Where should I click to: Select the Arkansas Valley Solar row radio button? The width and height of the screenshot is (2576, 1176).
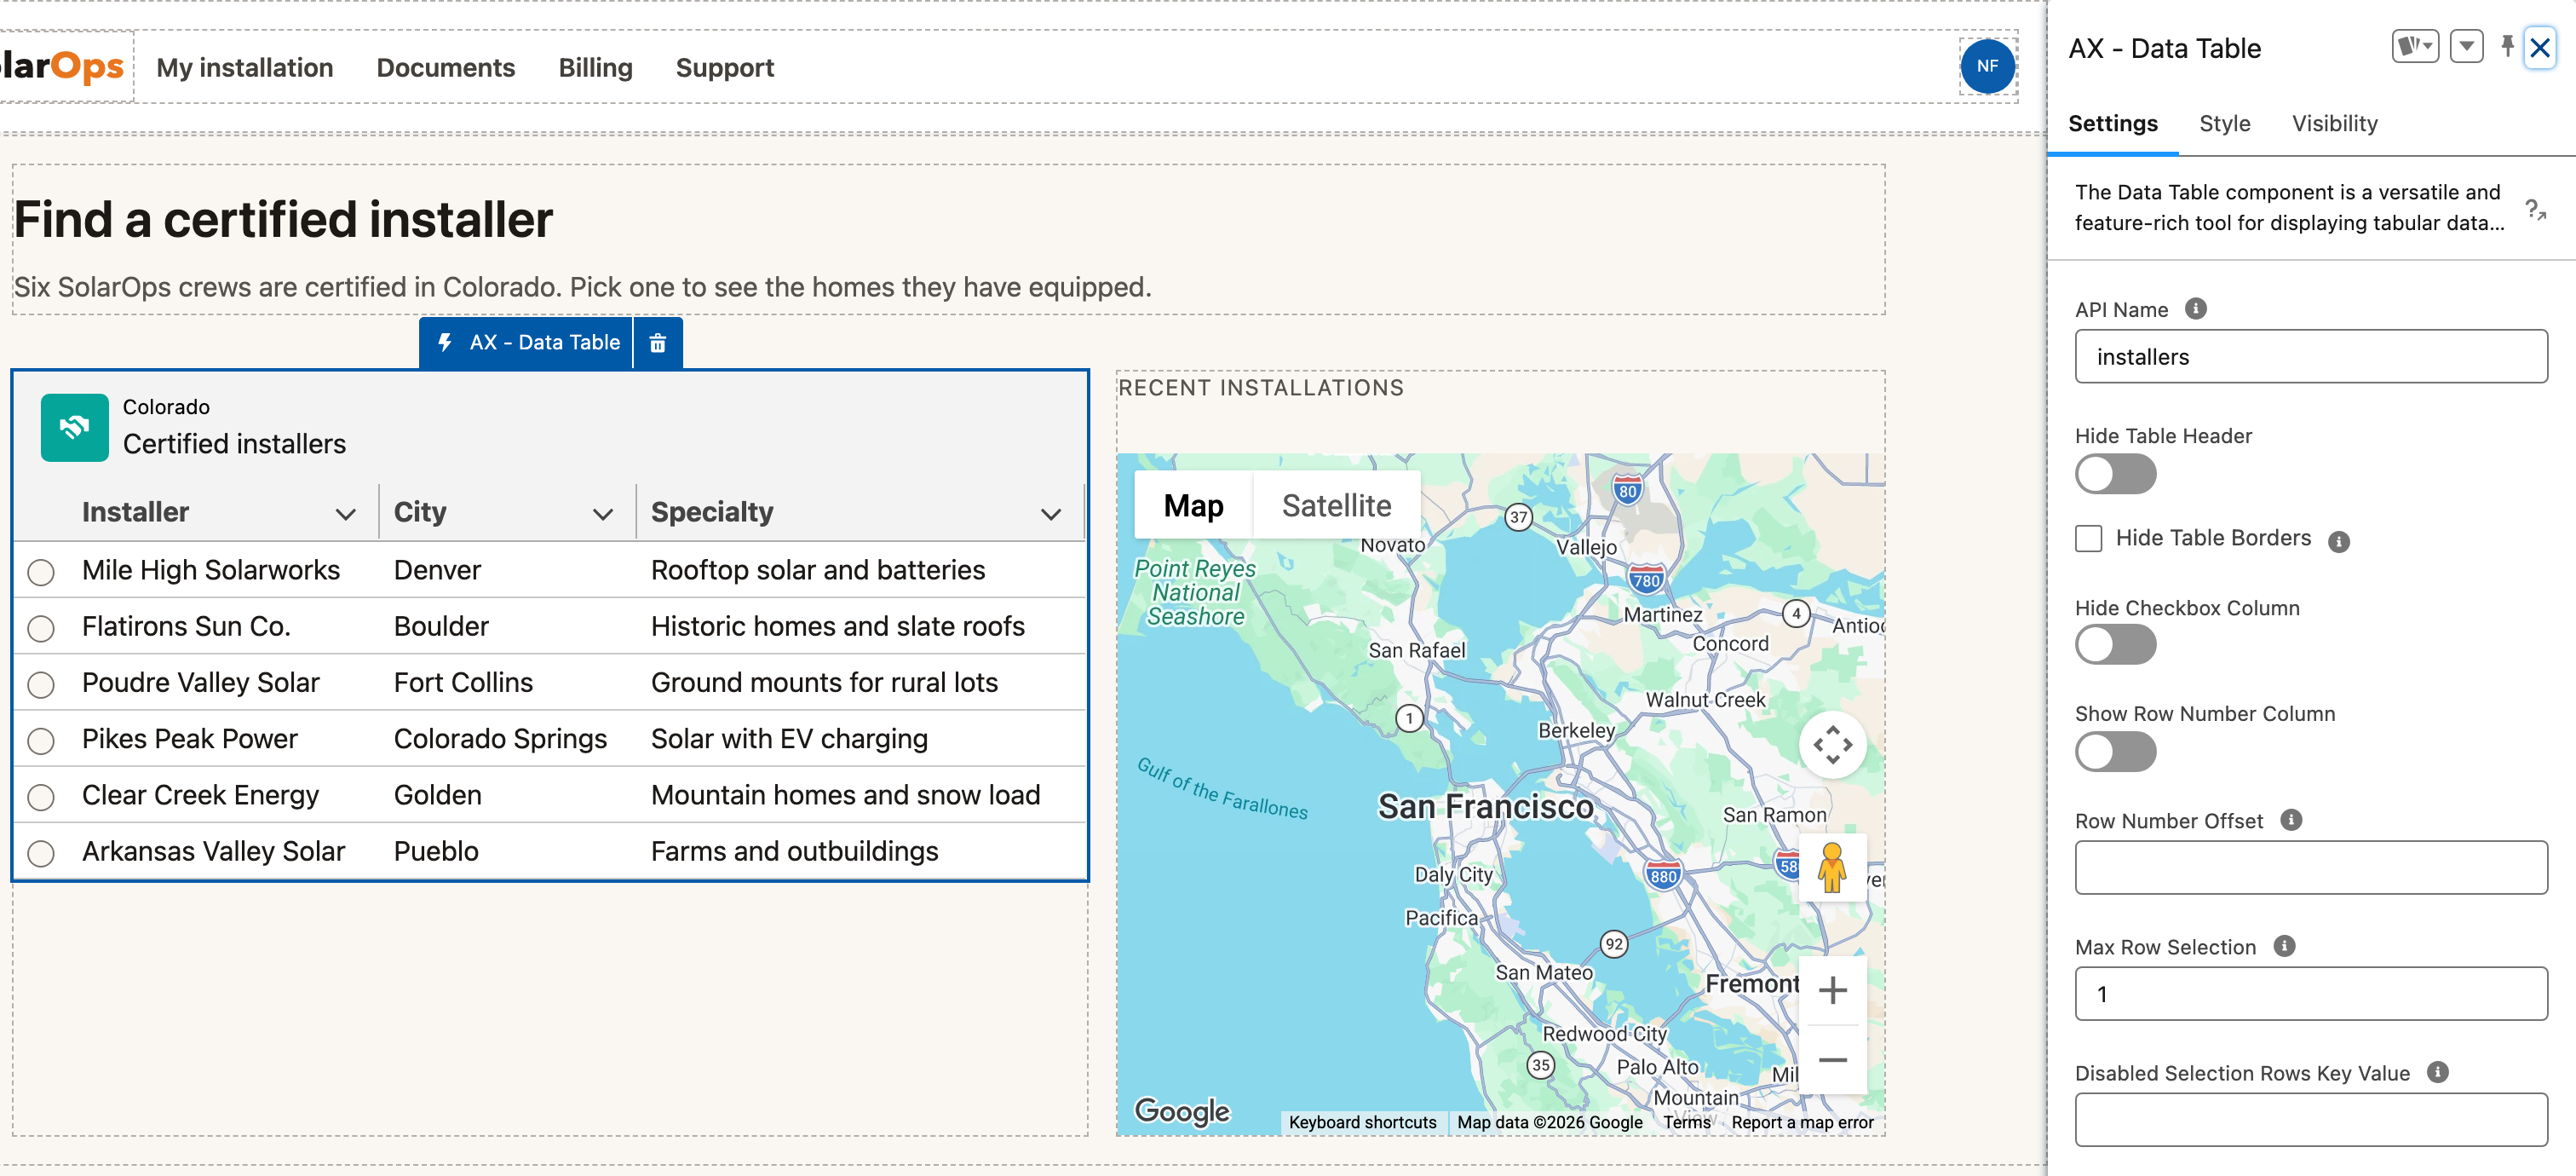pos(41,853)
